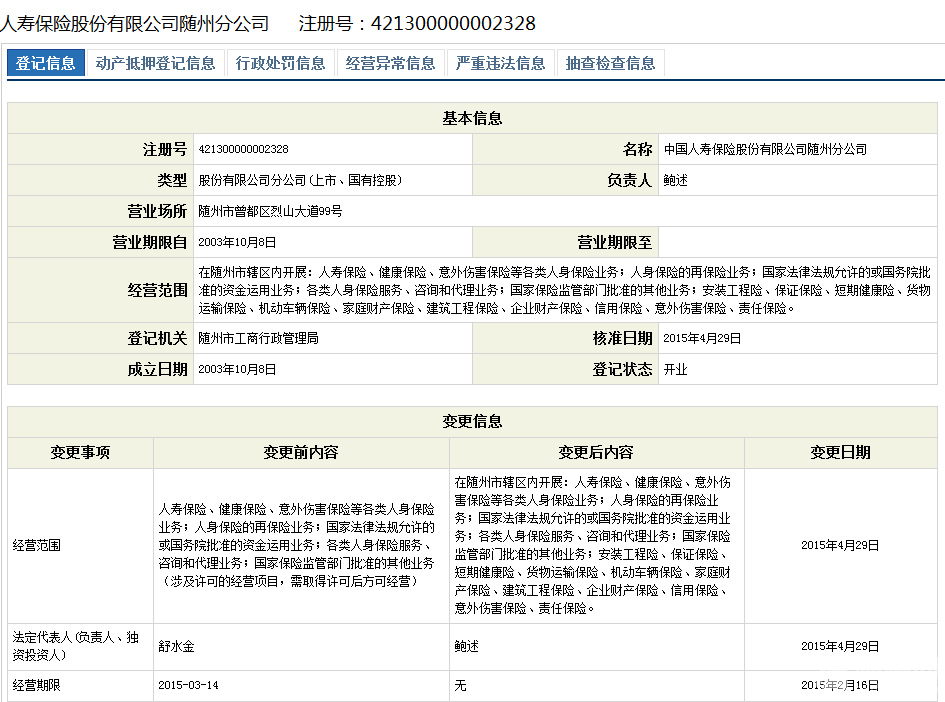Click the page title 人寿保险股份有限公司随州分公司
This screenshot has height=702, width=945.
(x=134, y=24)
